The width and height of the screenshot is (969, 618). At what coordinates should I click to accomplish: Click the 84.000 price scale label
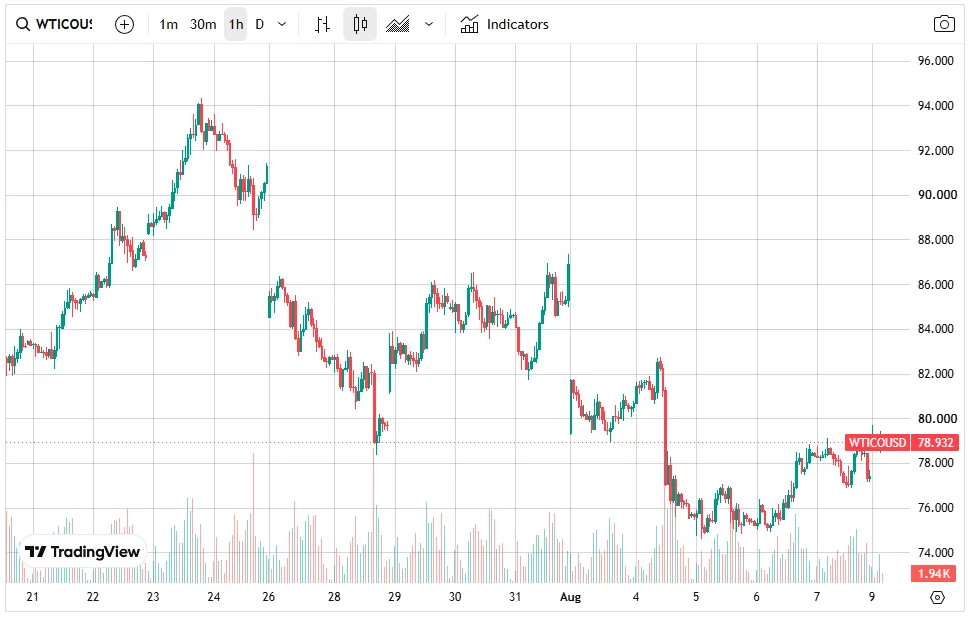pyautogui.click(x=936, y=329)
